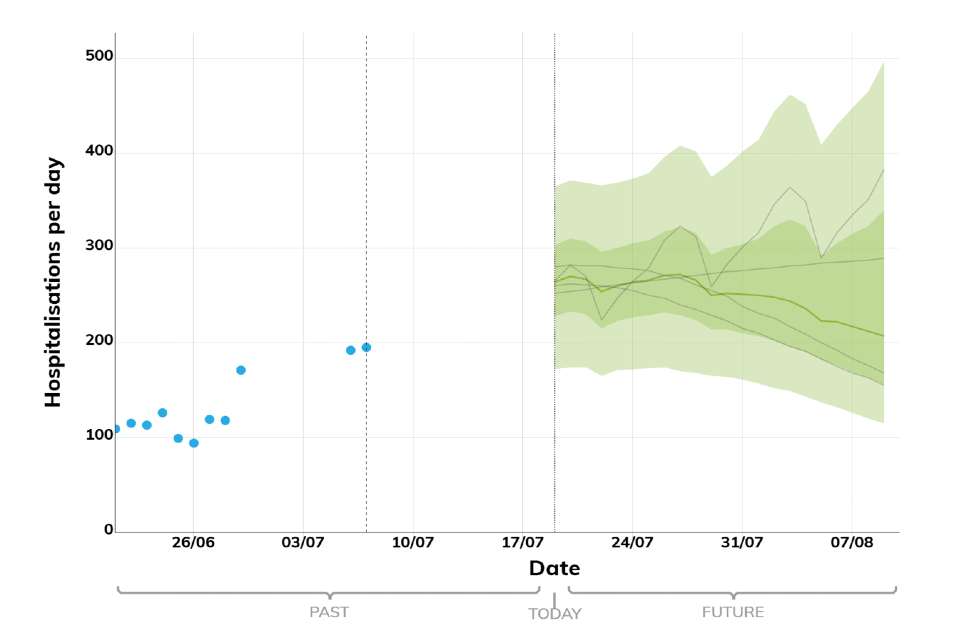Click the 03/07 date tick label
Viewport: 960px width, 640px height.
pyautogui.click(x=303, y=543)
